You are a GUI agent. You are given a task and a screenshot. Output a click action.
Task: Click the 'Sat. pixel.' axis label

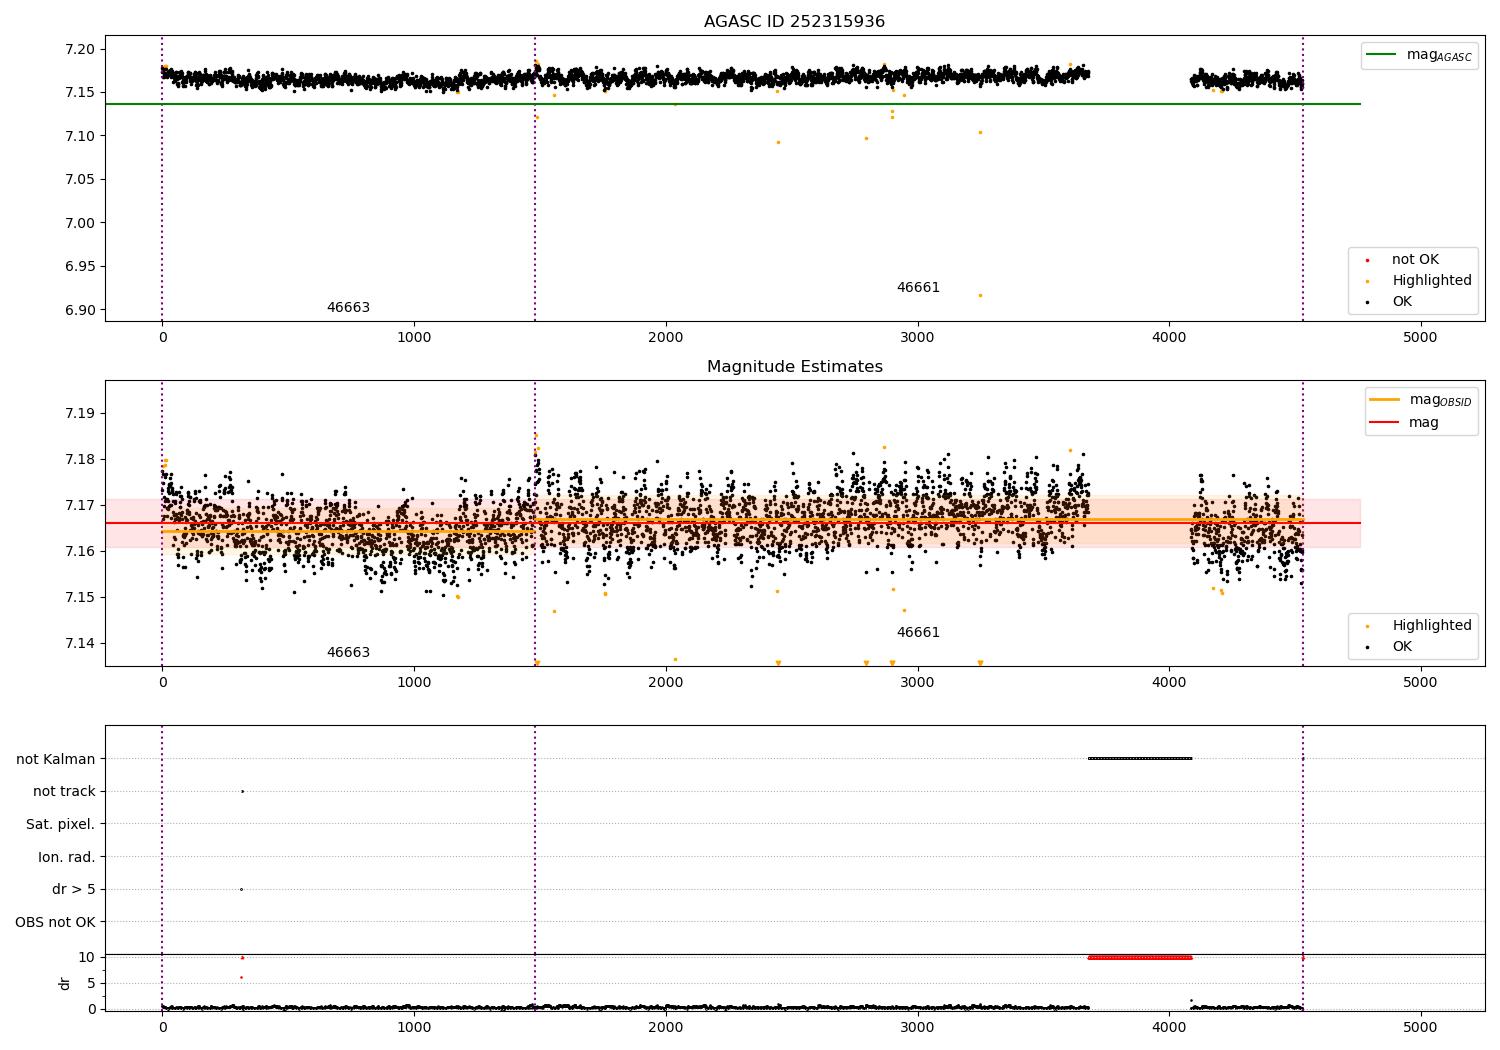click(60, 824)
